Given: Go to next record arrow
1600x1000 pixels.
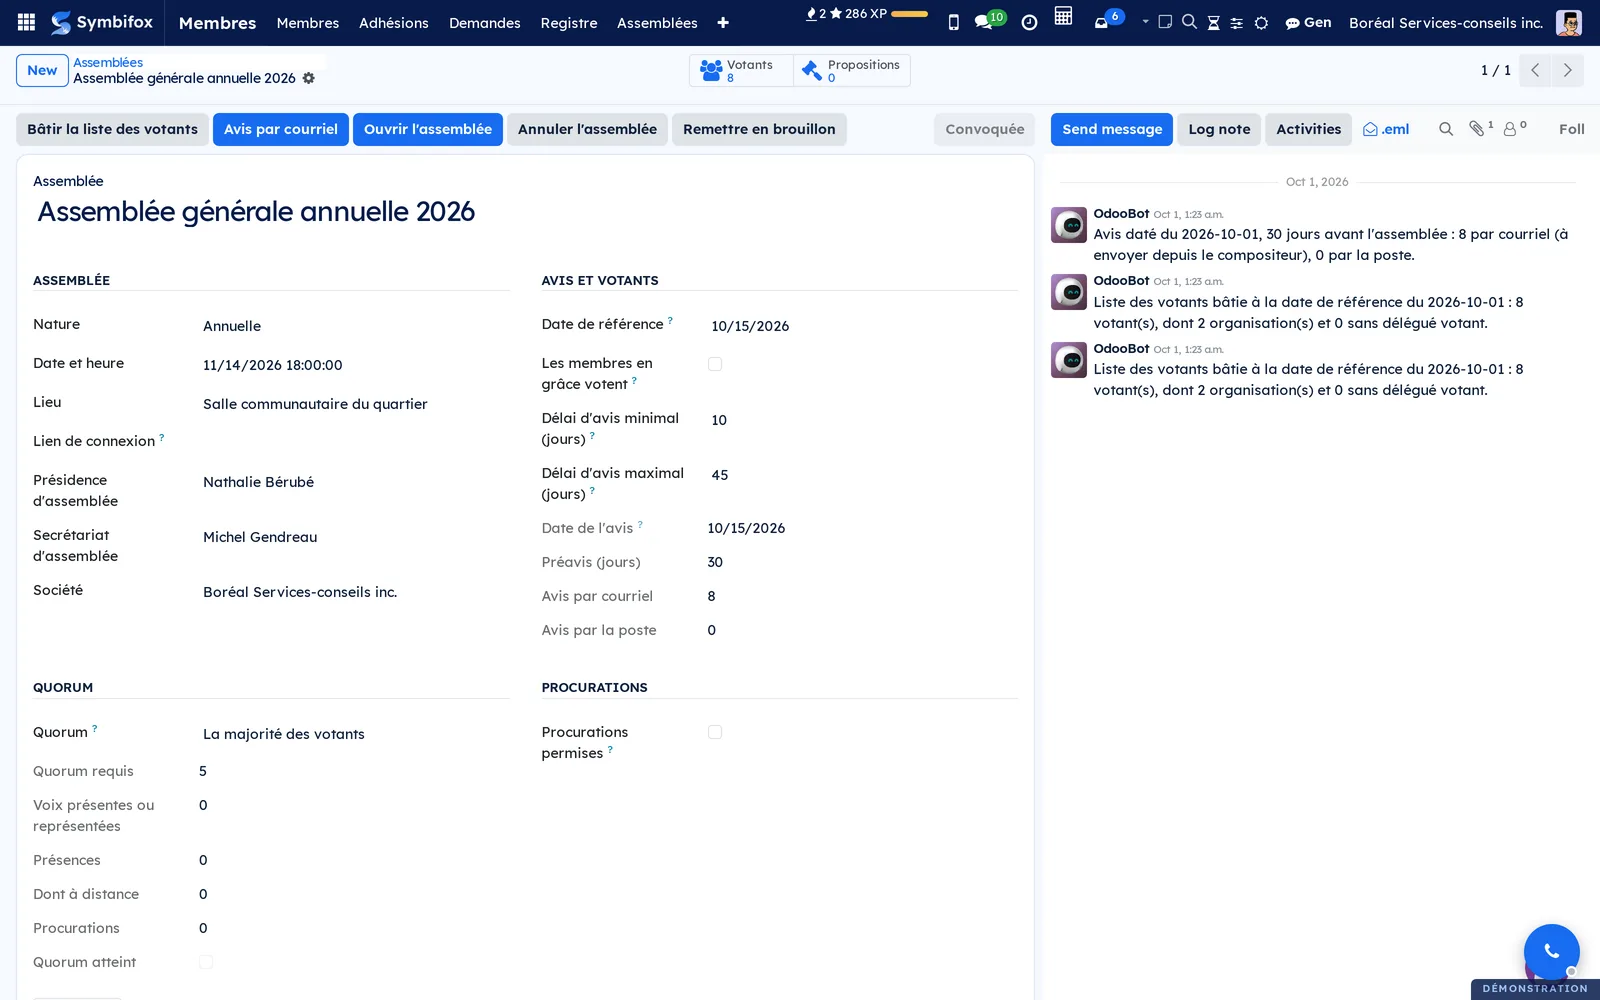Looking at the screenshot, I should pyautogui.click(x=1567, y=70).
